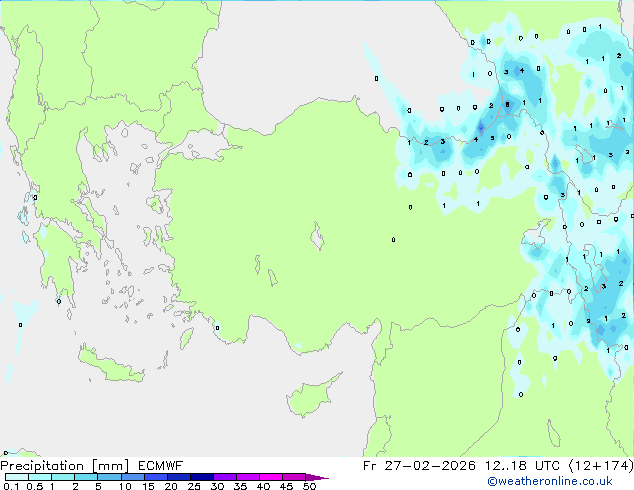Click the '40' legend scale label

[x=263, y=486]
